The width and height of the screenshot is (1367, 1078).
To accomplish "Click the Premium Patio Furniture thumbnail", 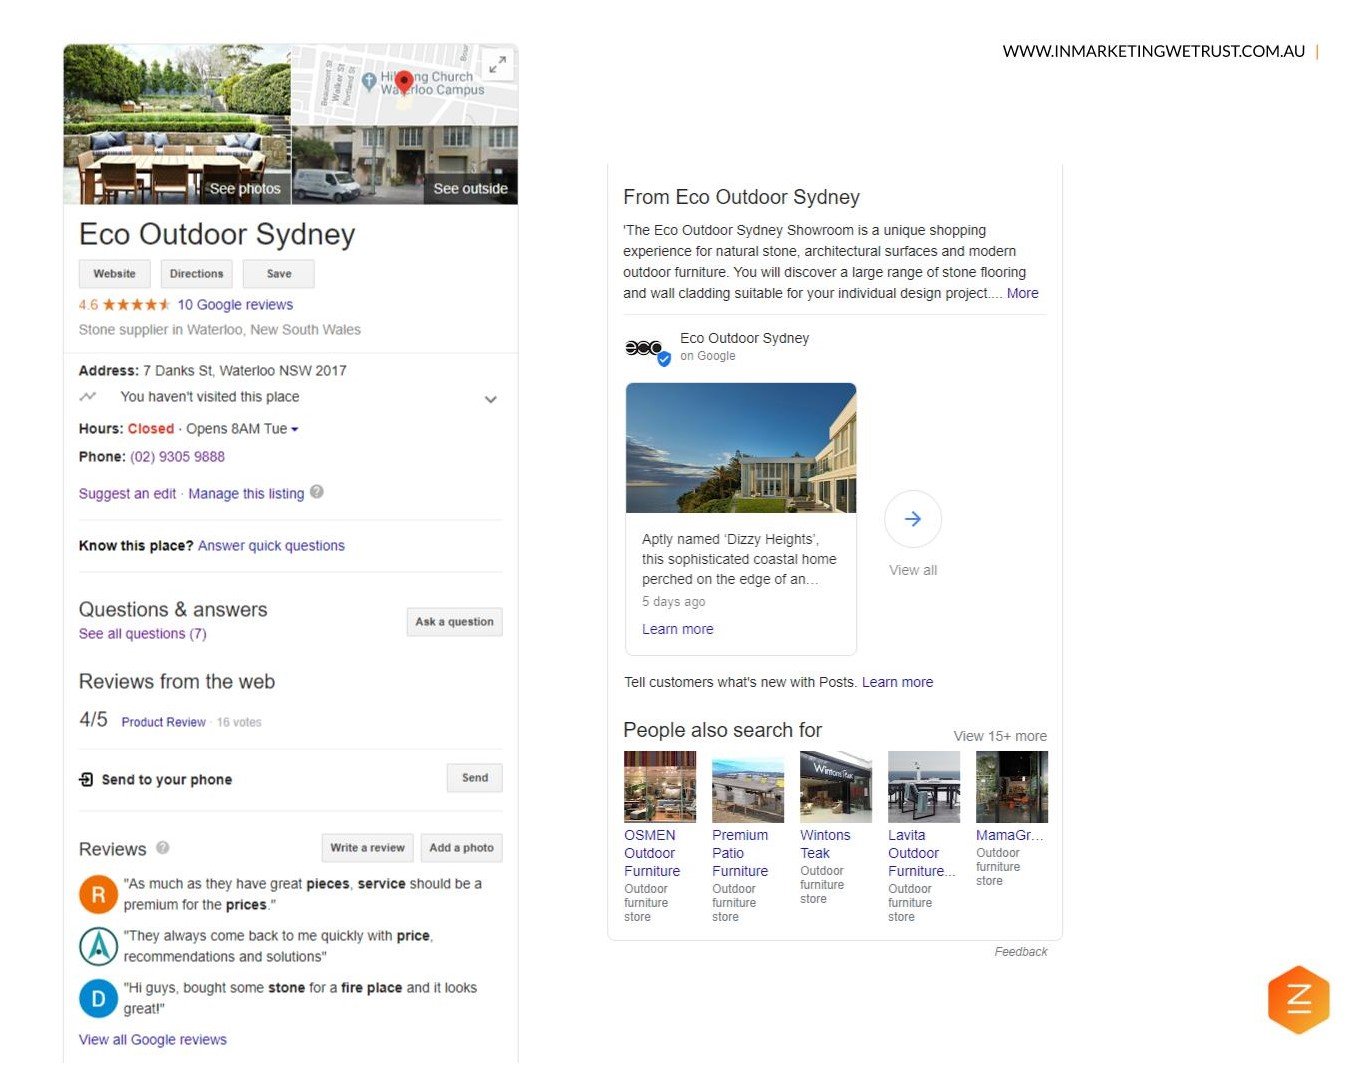I will [x=748, y=787].
